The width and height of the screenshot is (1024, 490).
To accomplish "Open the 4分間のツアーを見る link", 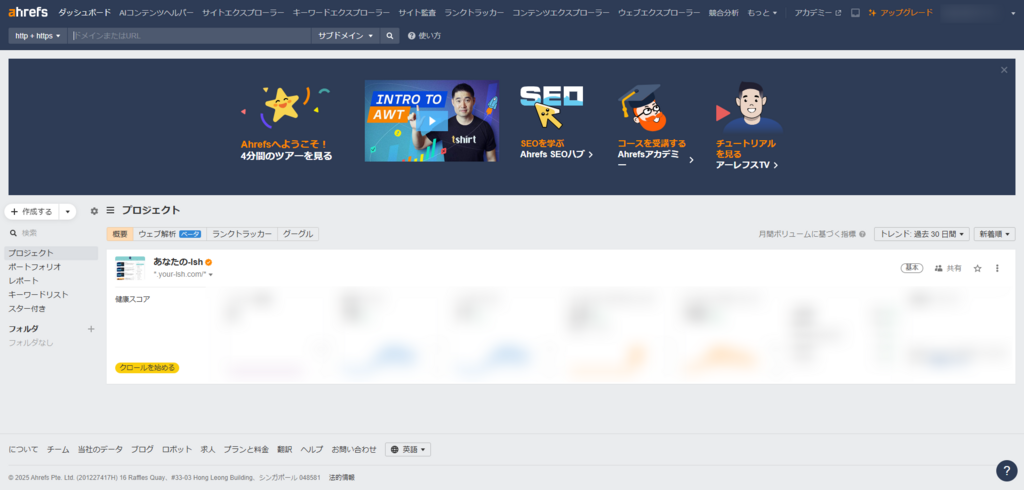I will [x=286, y=156].
